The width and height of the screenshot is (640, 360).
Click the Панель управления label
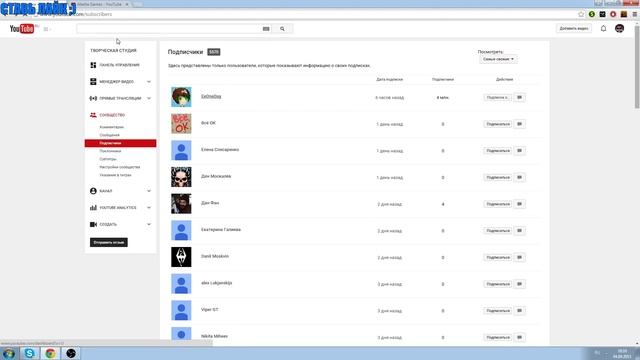click(x=119, y=65)
